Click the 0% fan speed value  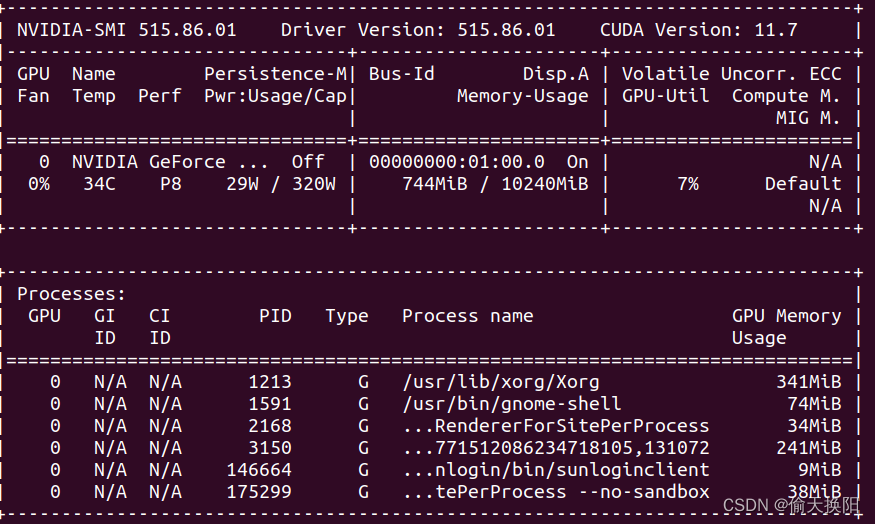[x=39, y=184]
